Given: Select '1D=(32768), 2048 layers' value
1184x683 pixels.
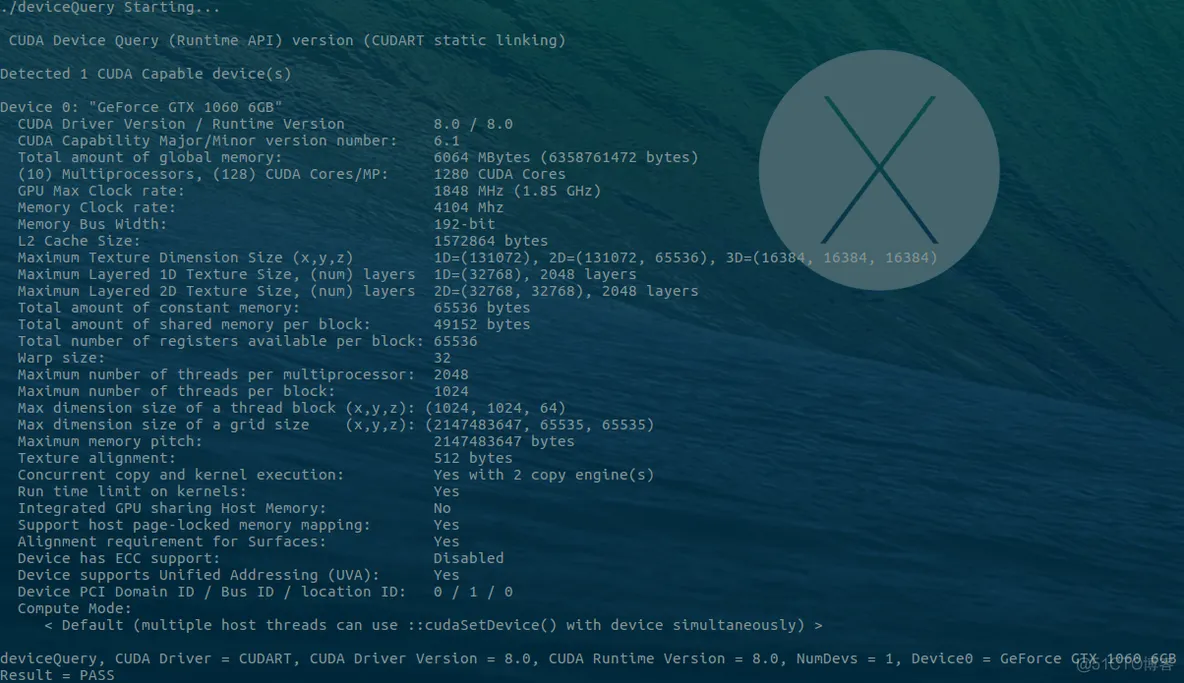Looking at the screenshot, I should coord(535,274).
